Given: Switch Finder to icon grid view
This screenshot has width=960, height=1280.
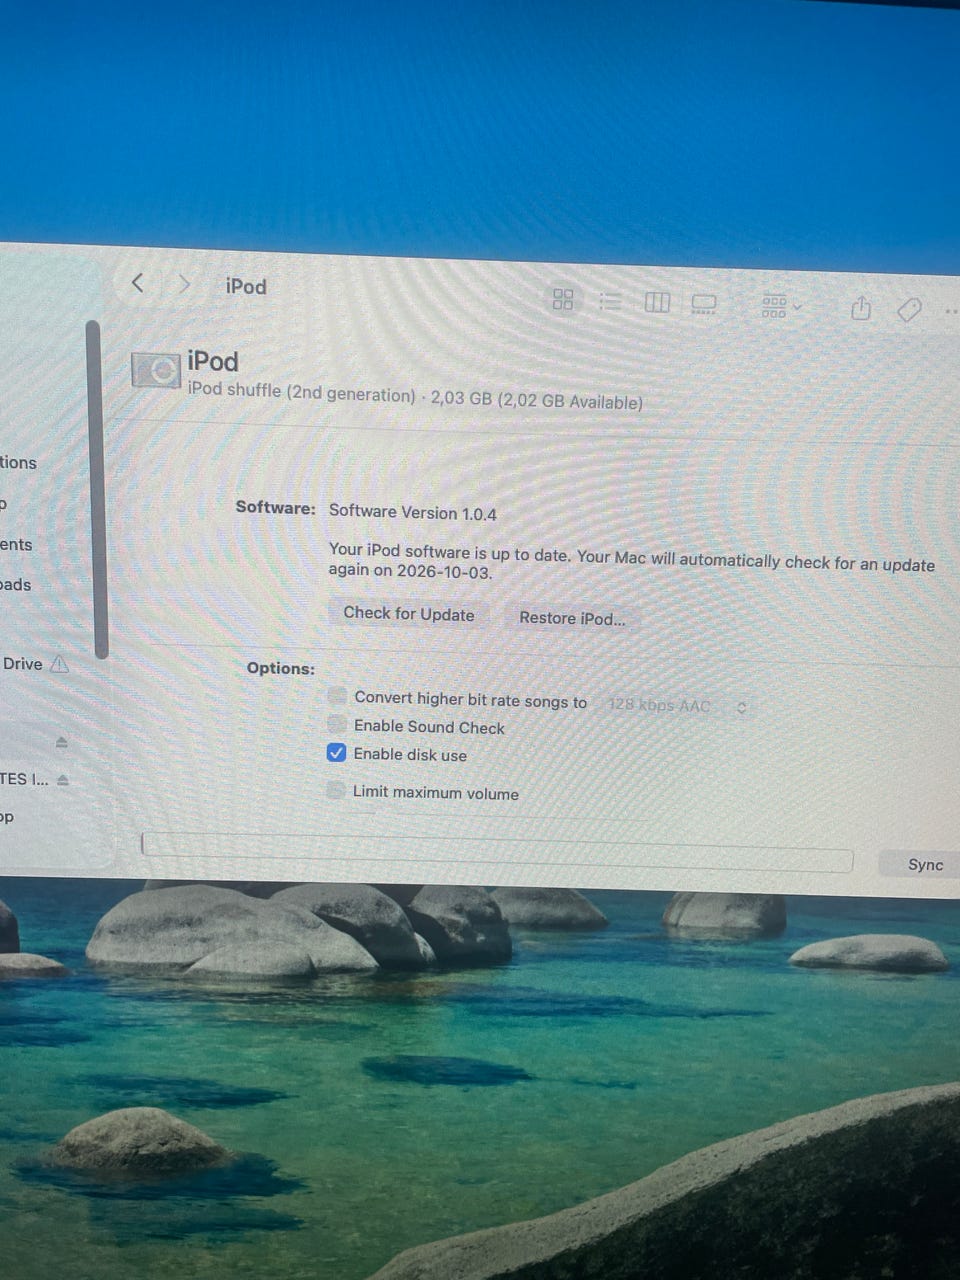Looking at the screenshot, I should tap(563, 299).
